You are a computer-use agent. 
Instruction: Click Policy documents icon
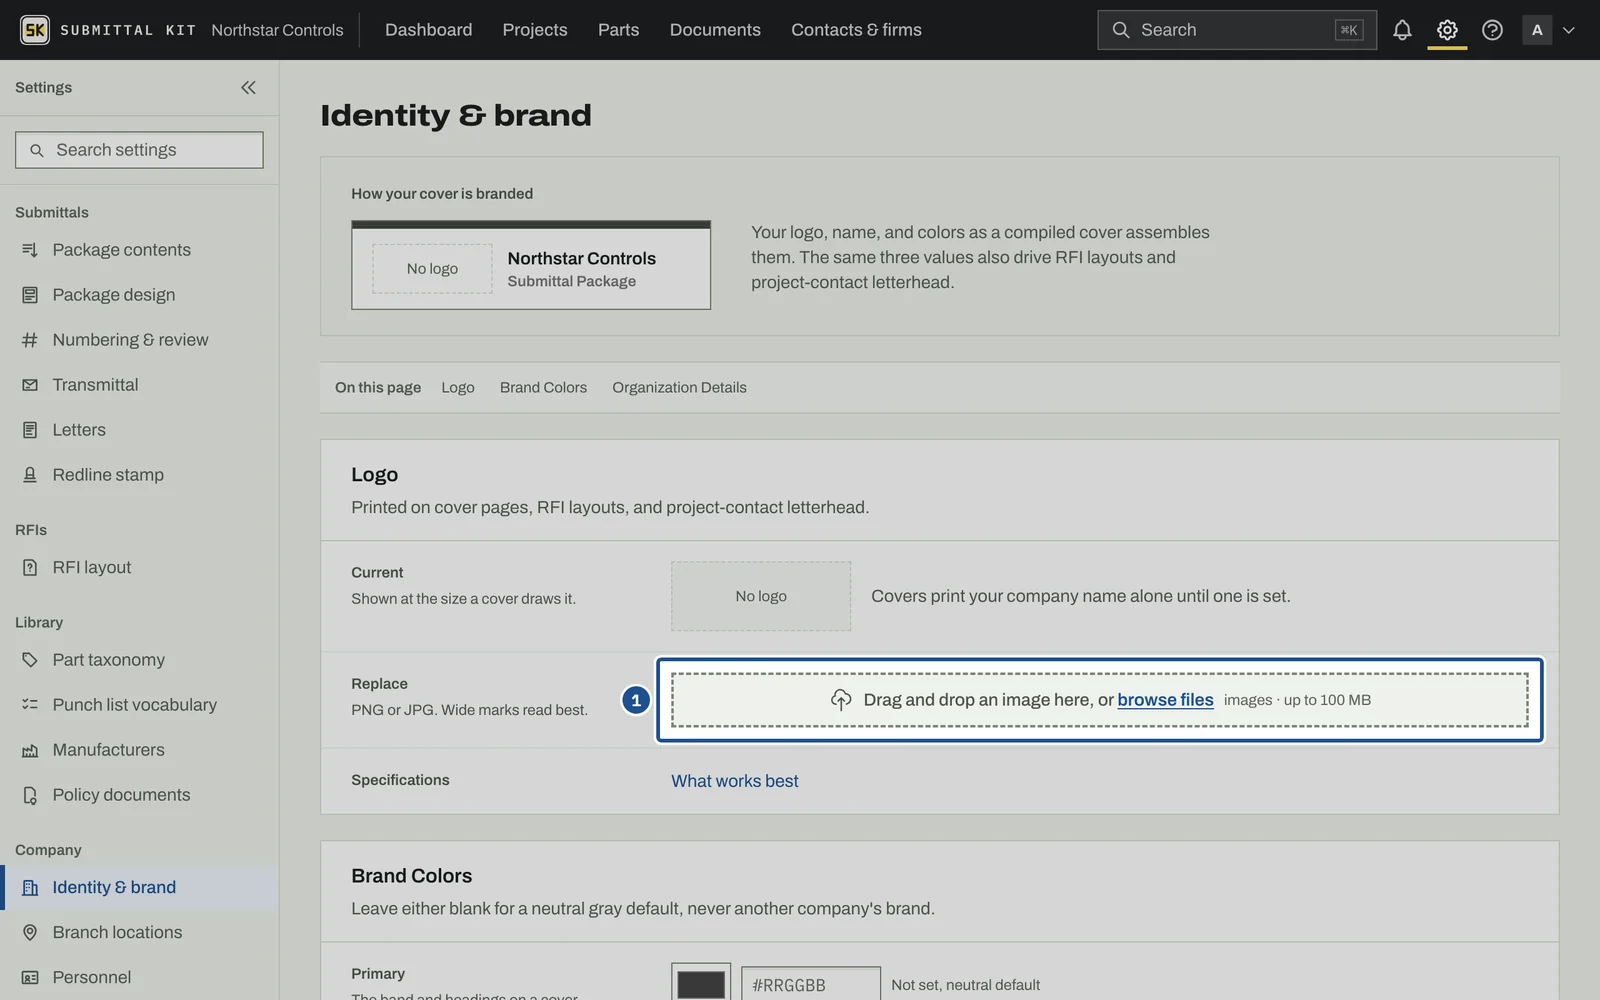pyautogui.click(x=30, y=795)
